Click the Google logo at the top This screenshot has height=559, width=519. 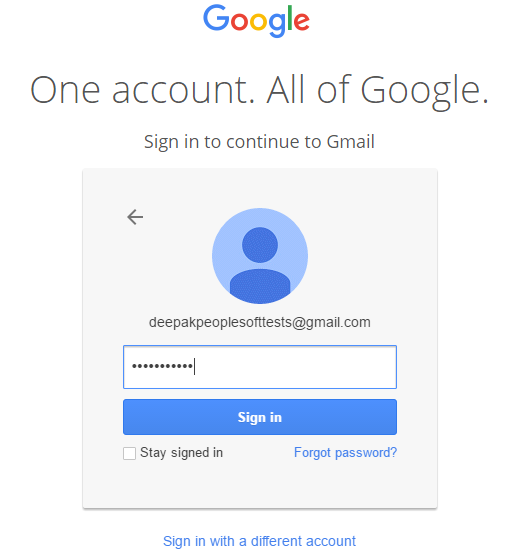[256, 21]
